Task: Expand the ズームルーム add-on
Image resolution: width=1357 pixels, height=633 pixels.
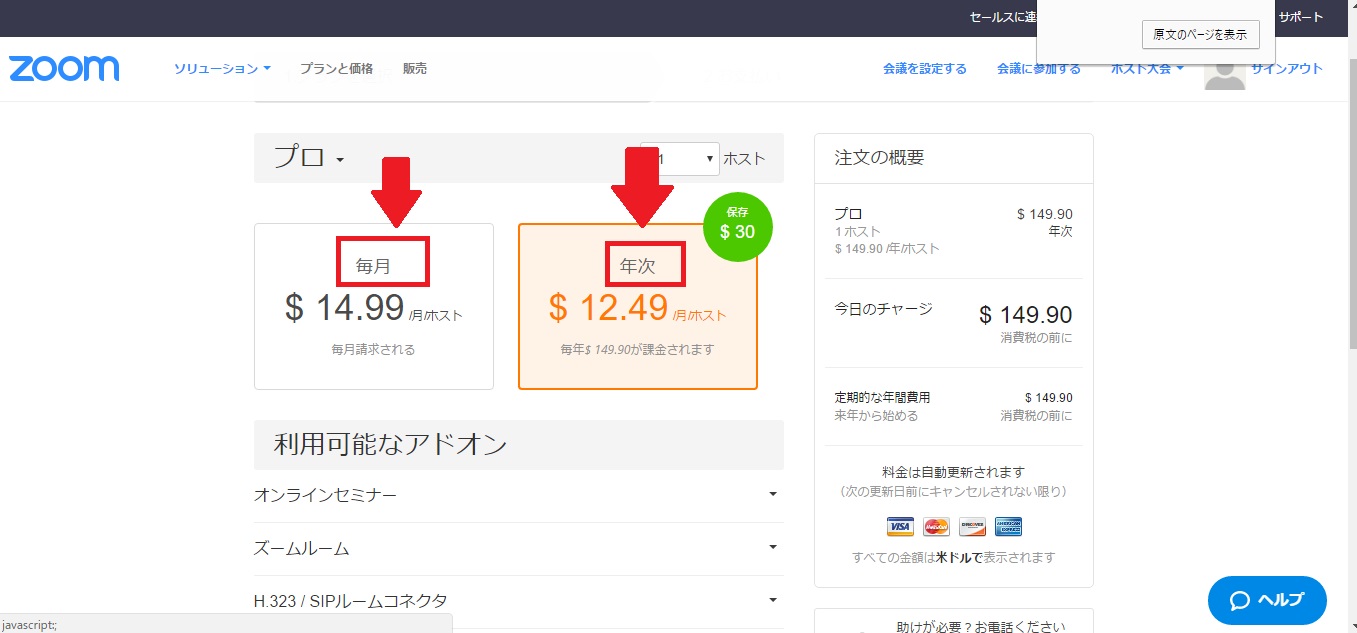Action: (x=518, y=548)
